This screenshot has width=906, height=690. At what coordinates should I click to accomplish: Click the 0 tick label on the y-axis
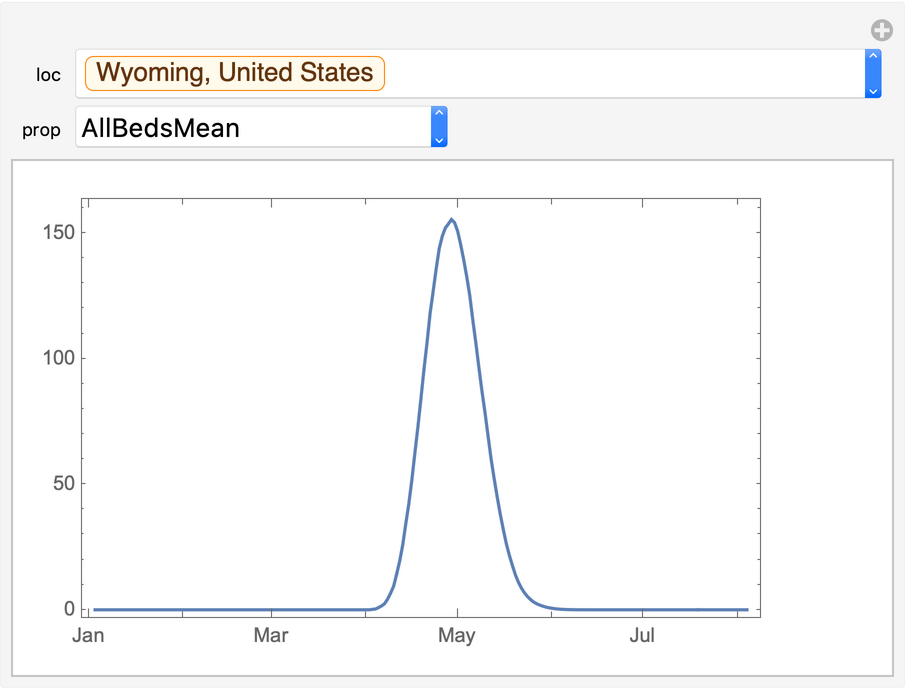point(68,609)
